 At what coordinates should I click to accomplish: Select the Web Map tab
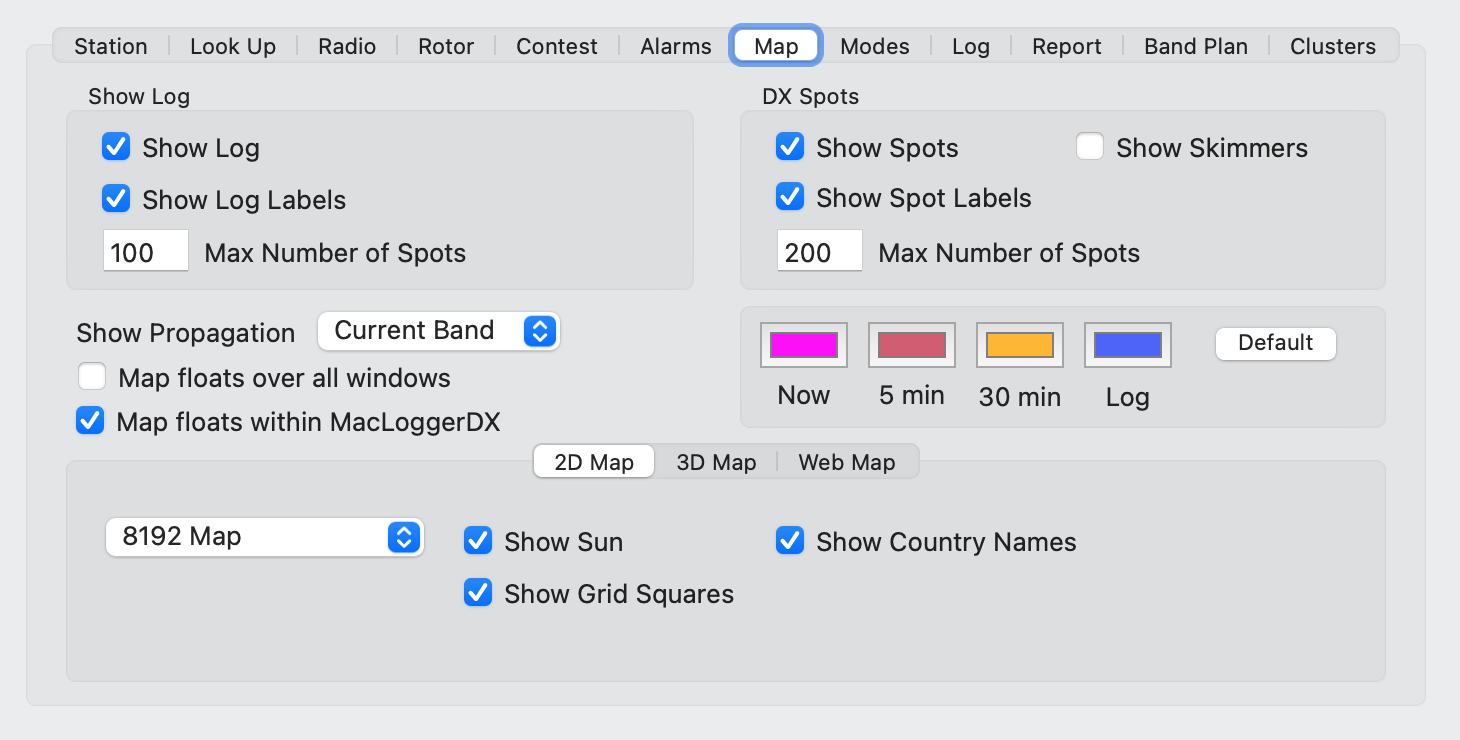pyautogui.click(x=847, y=461)
